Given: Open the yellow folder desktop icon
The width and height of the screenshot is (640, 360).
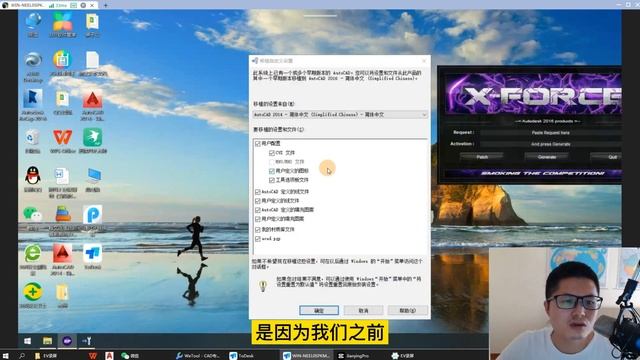Looking at the screenshot, I should click(62, 292).
